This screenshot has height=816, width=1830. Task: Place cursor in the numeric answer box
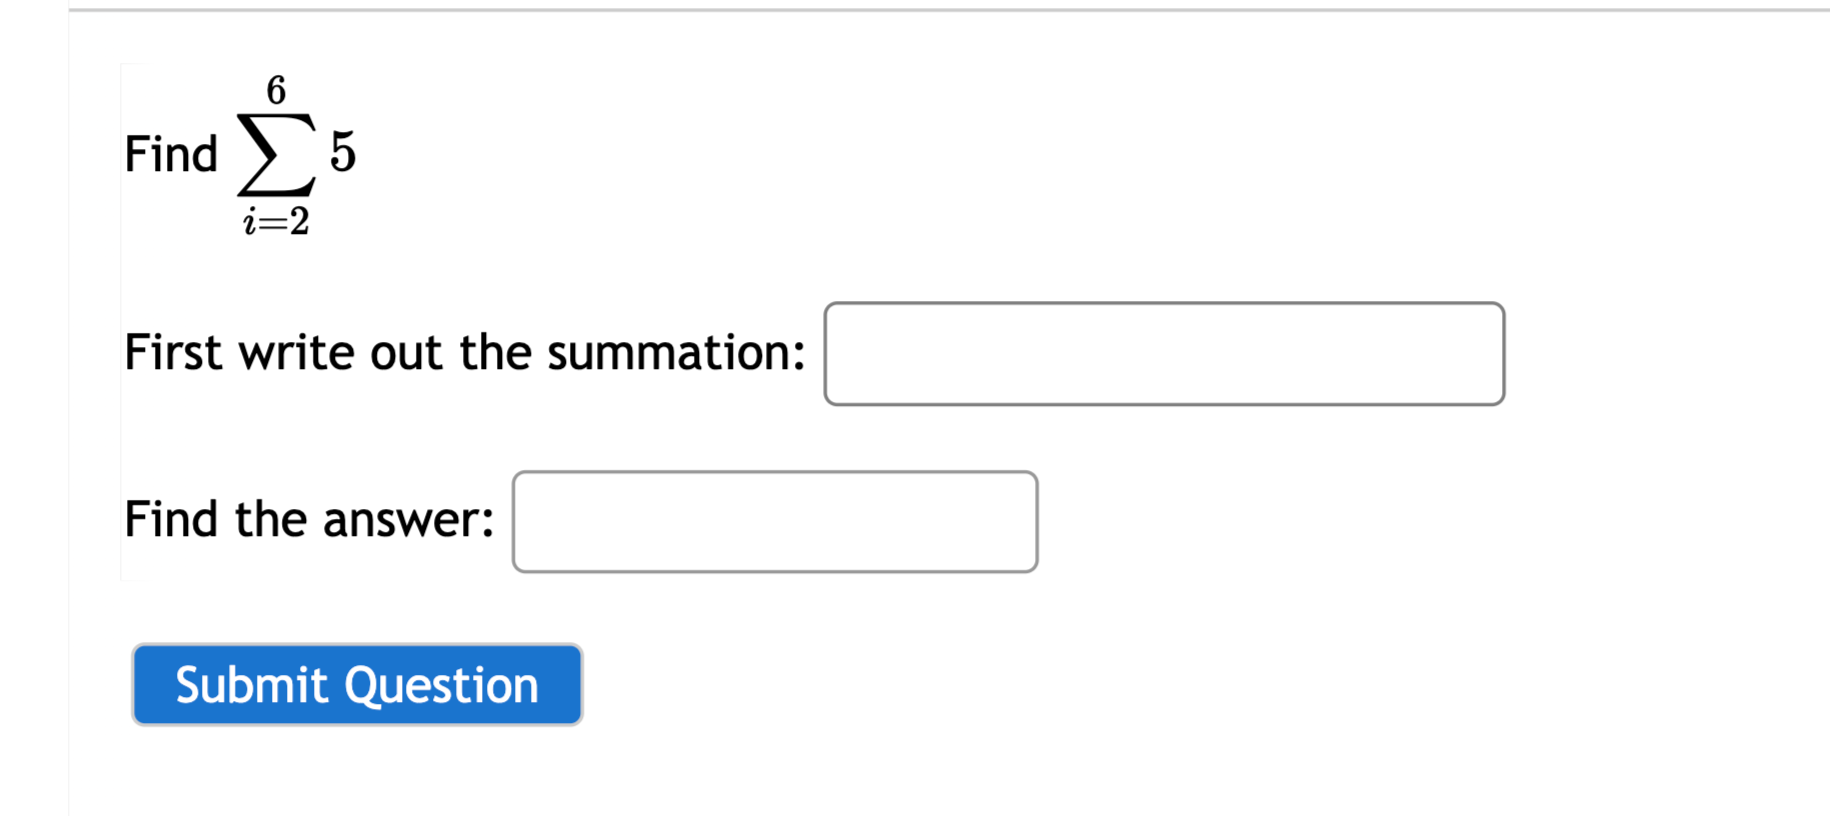tap(774, 521)
